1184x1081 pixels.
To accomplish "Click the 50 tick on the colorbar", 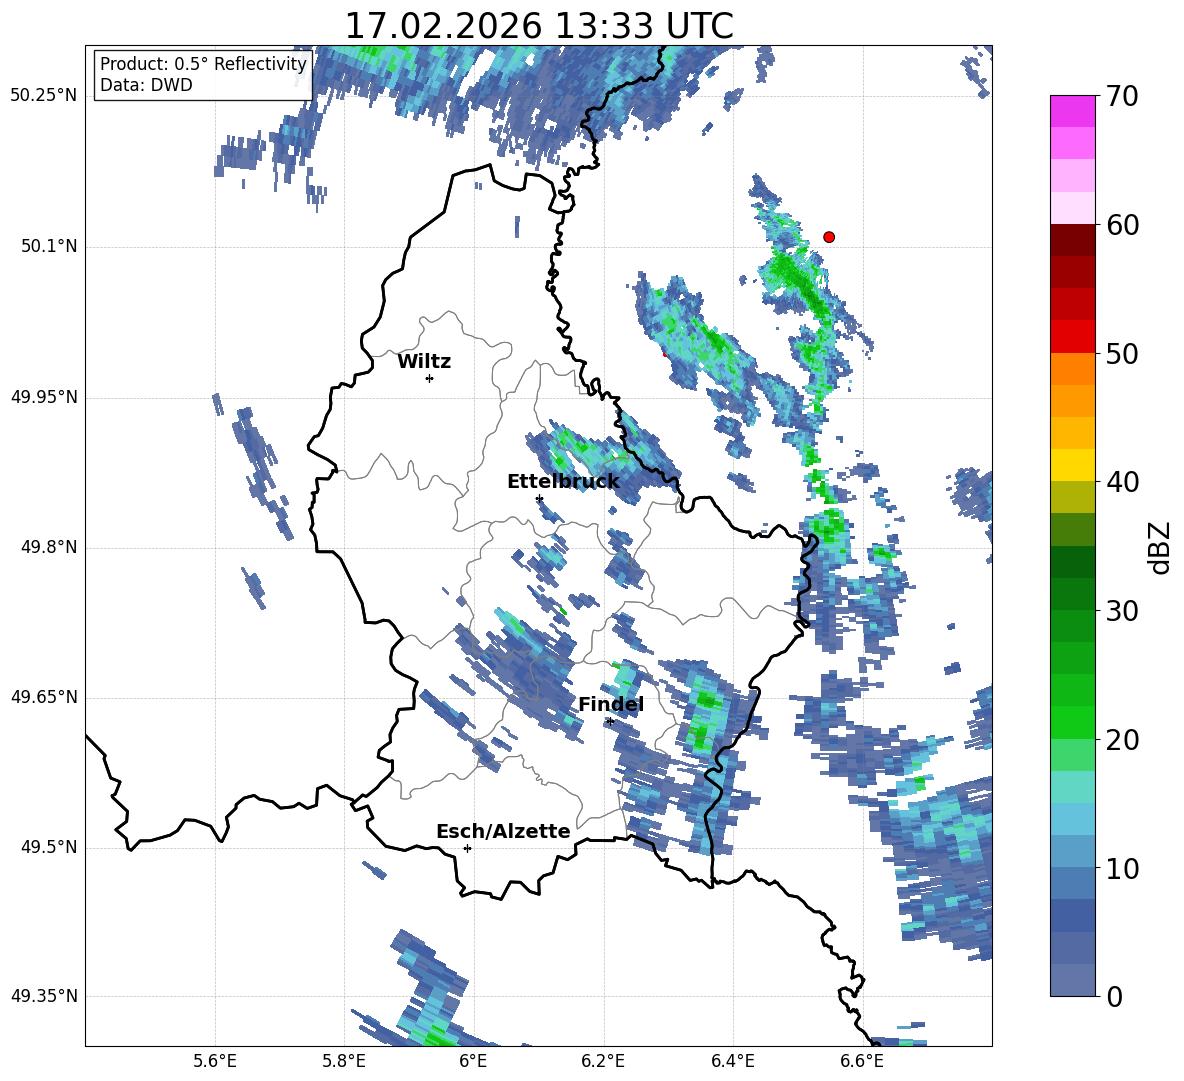I will (1122, 354).
